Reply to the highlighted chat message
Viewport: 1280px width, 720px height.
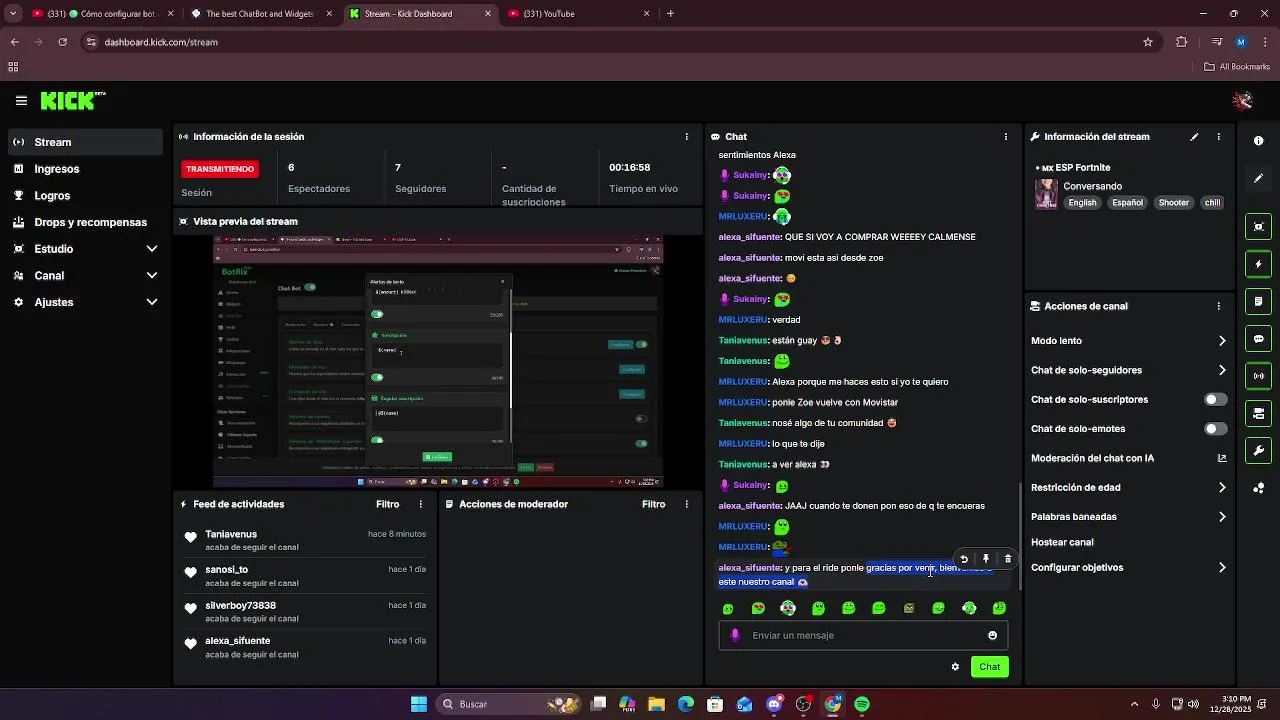pyautogui.click(x=964, y=560)
